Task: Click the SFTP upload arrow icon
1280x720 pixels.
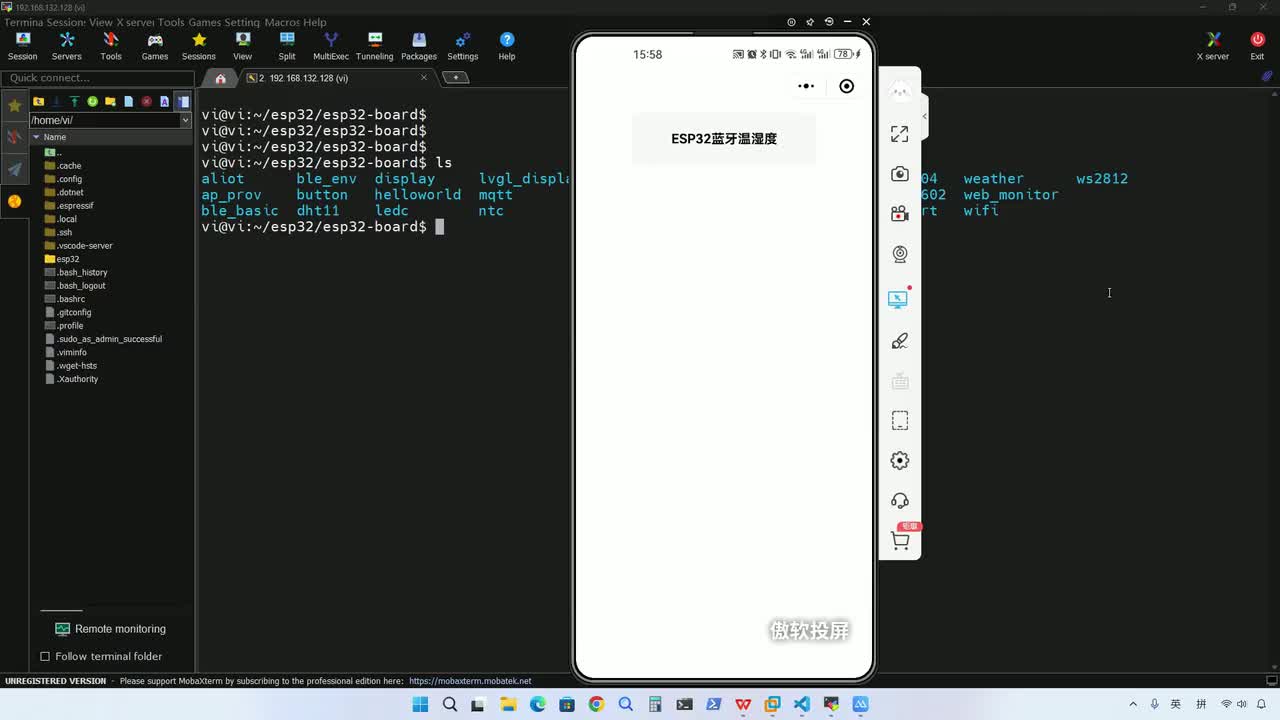Action: pos(74,101)
